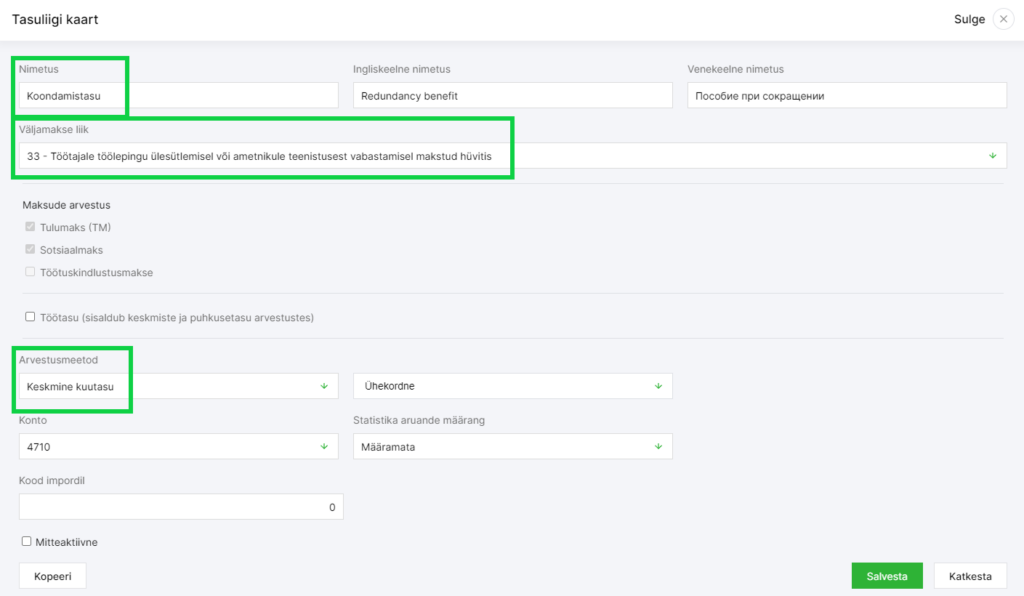Toggle the Sotsiaalmaks checkbox
Screen dimensions: 1024x596
click(30, 249)
